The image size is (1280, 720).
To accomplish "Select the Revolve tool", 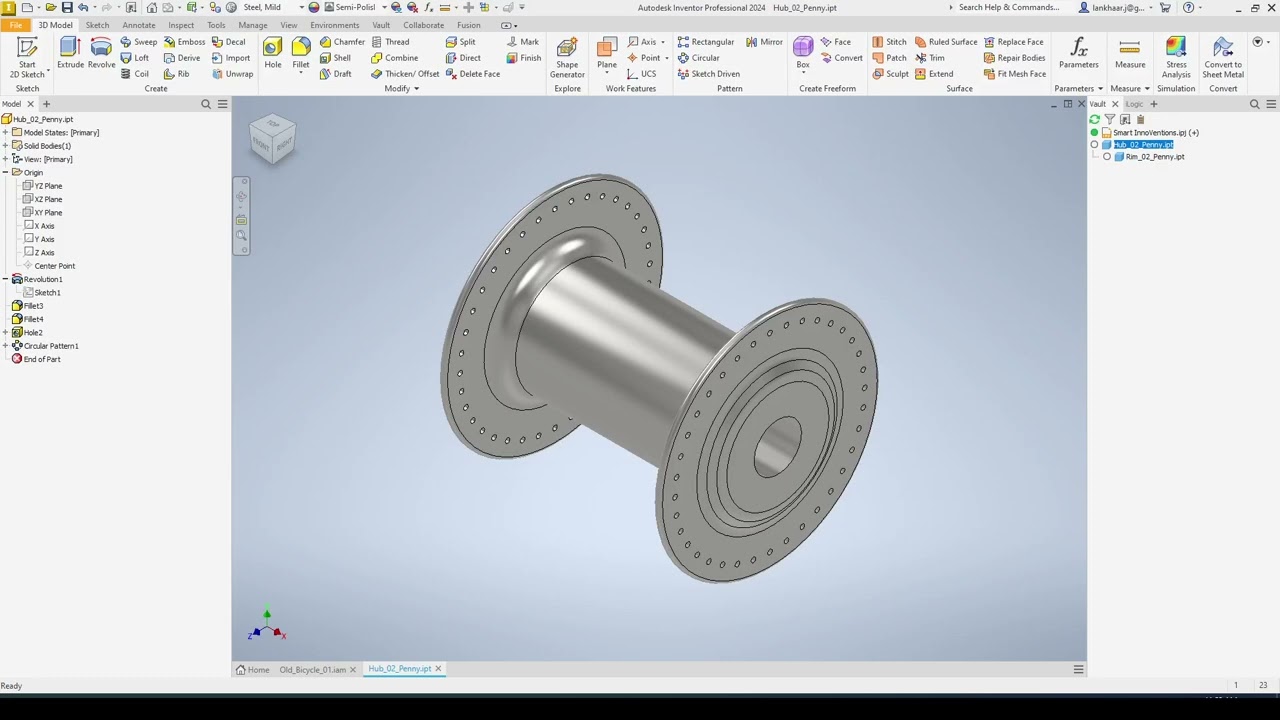I will point(101,54).
